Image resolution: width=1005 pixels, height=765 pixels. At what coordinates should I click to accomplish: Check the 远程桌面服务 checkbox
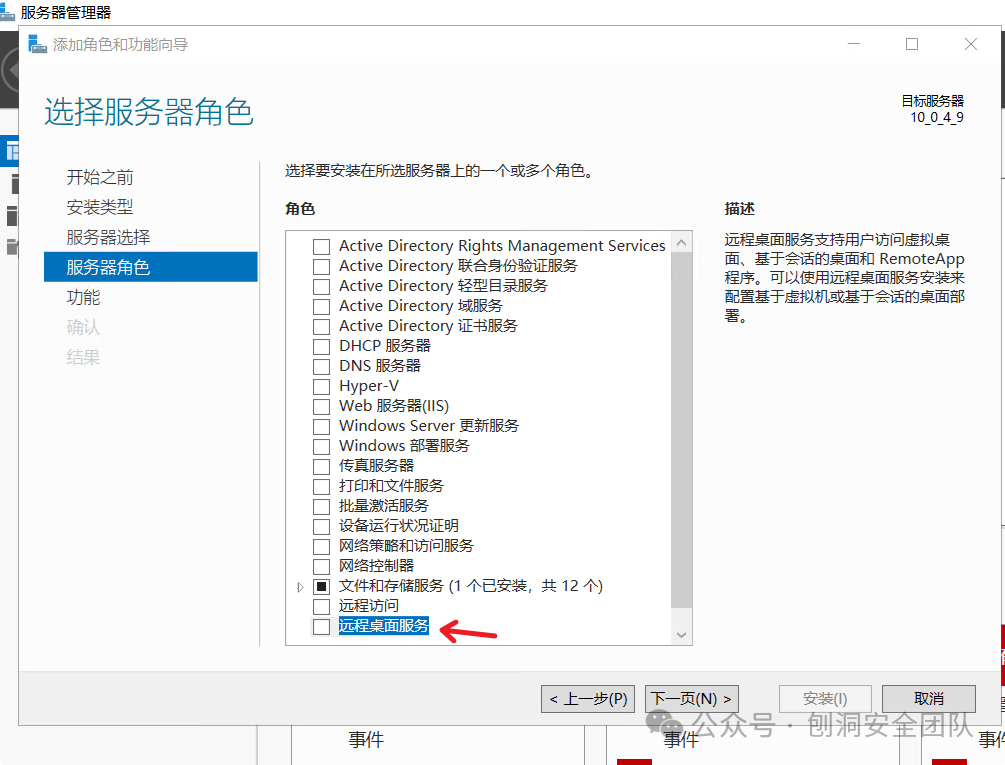tap(321, 626)
